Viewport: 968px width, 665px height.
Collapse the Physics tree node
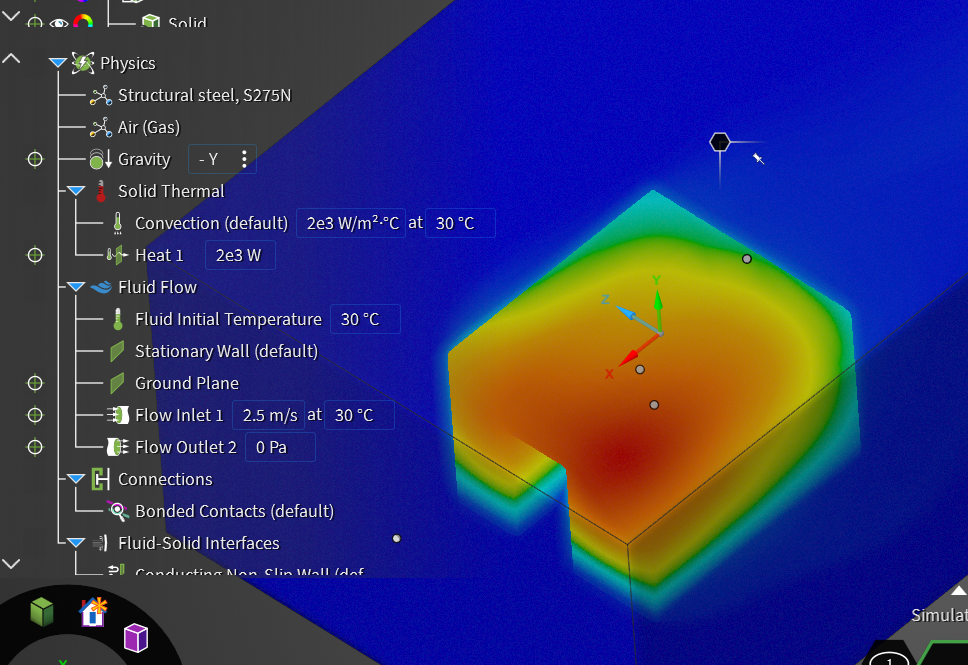pos(58,63)
